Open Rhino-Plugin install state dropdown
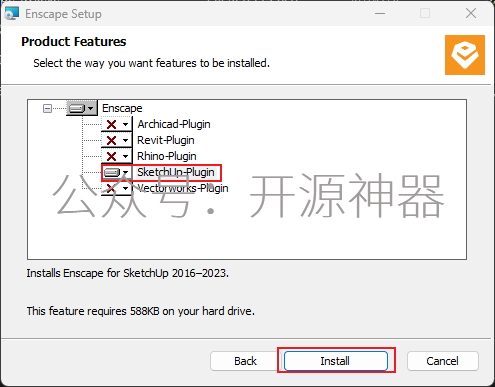 point(117,156)
